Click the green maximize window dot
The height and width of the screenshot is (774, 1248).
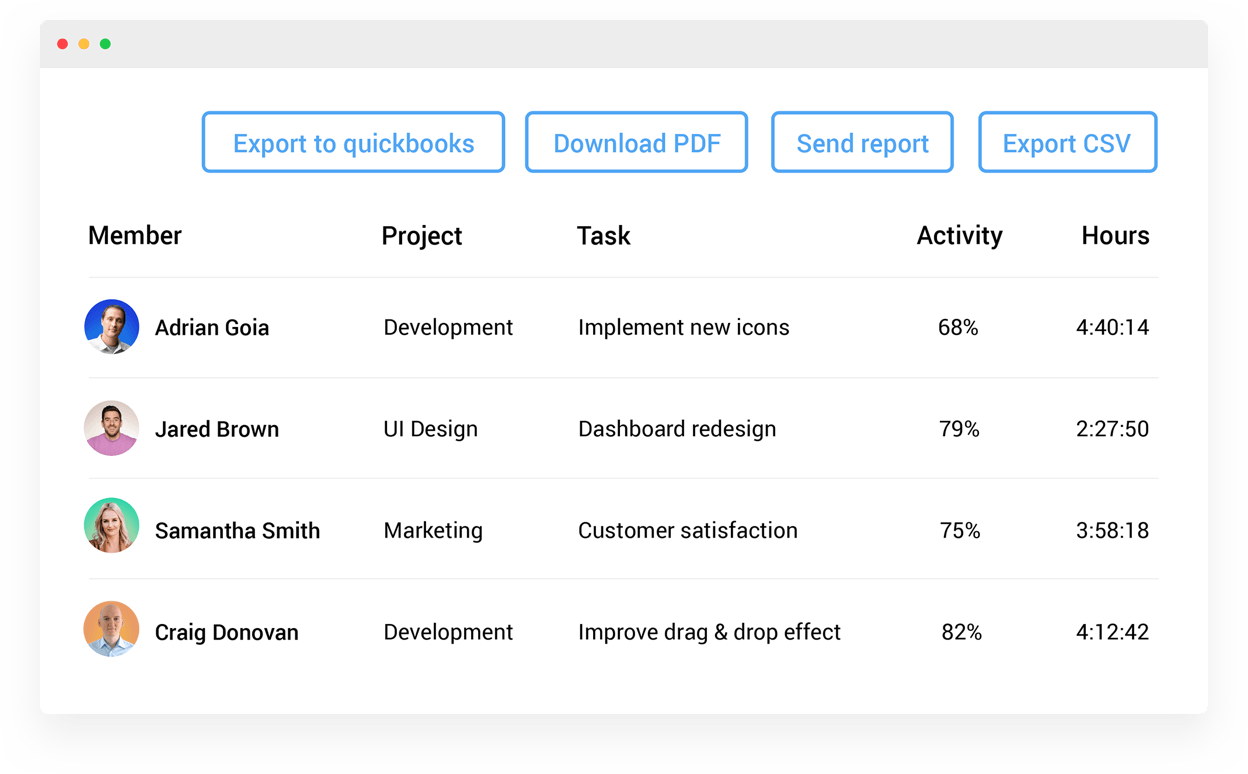tap(105, 44)
